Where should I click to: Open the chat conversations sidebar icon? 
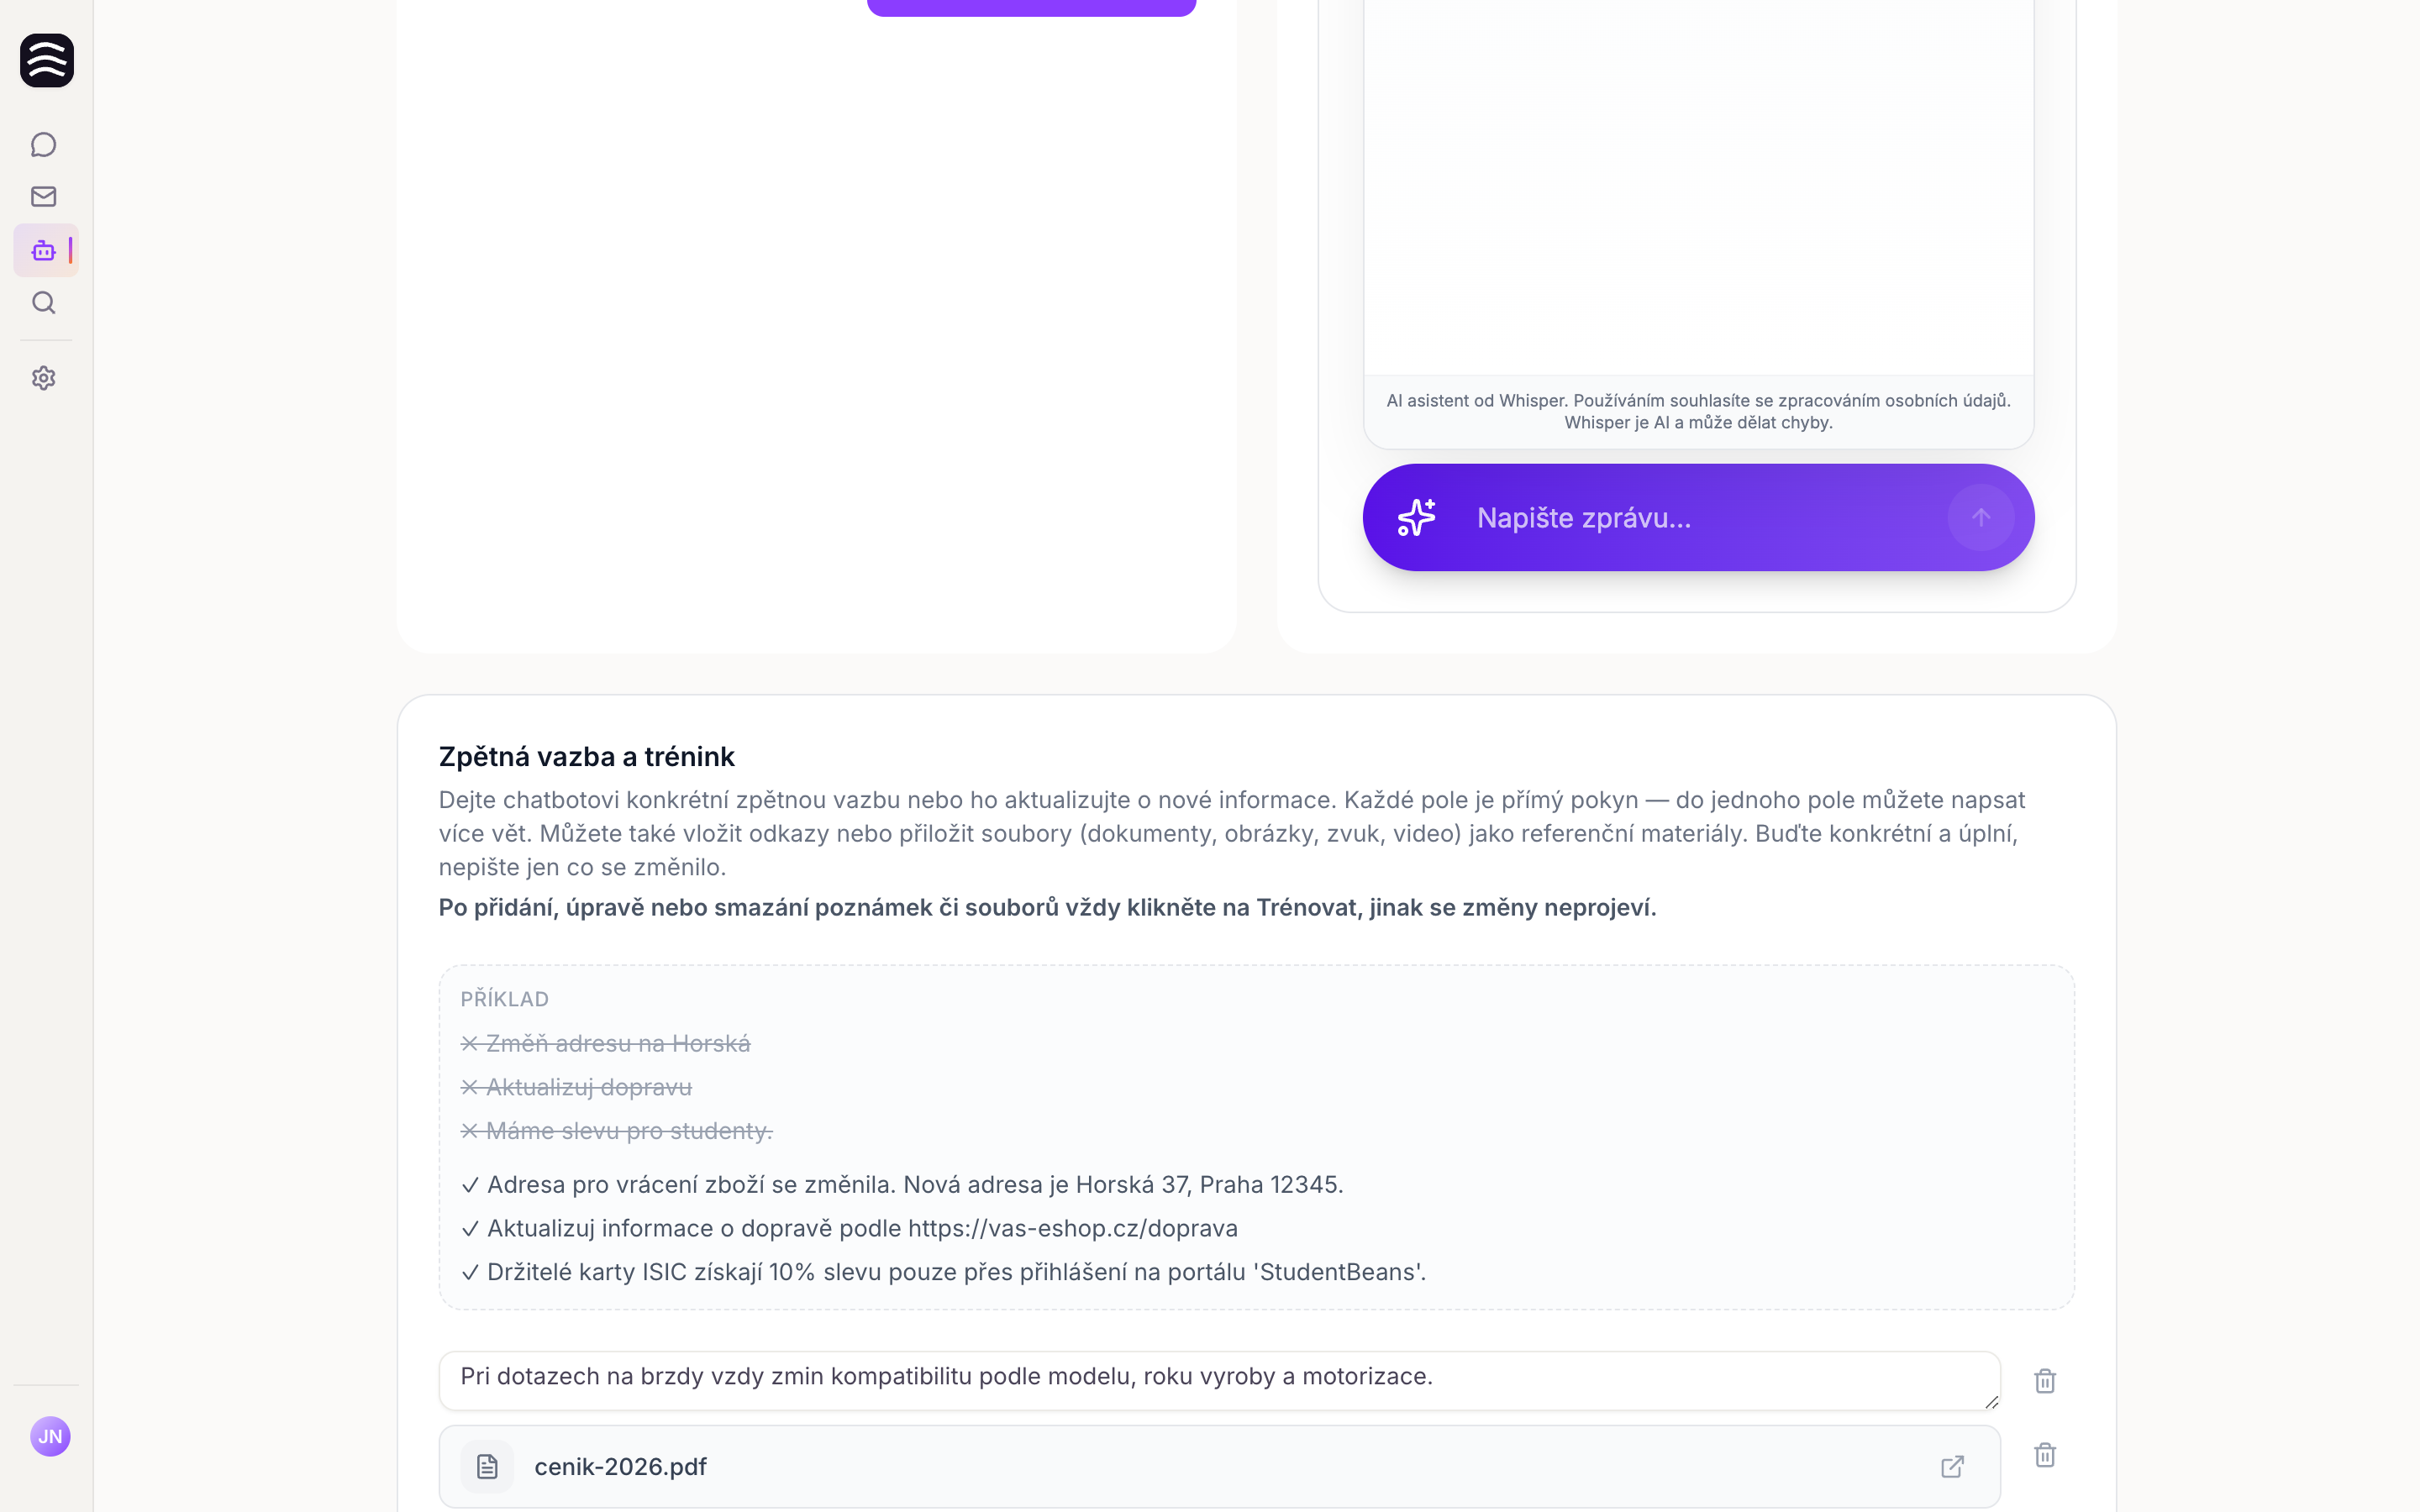click(43, 145)
